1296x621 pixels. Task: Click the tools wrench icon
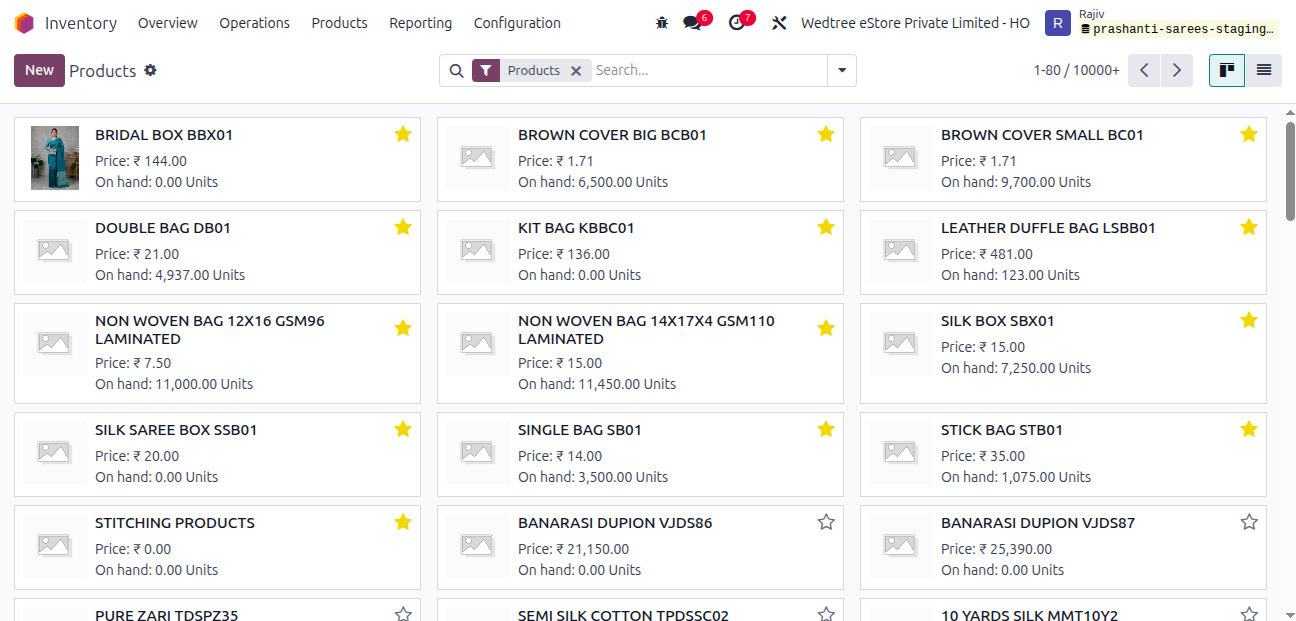tap(779, 23)
